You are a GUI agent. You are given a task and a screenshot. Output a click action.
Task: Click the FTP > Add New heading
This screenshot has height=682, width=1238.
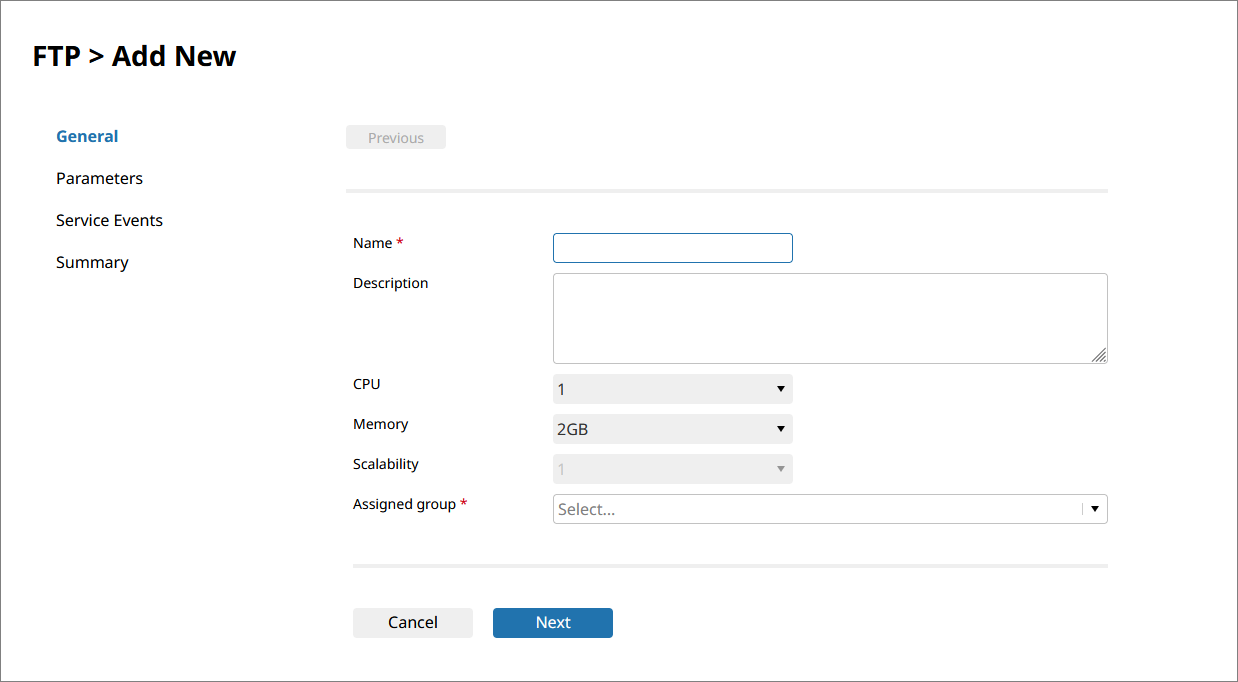pos(135,56)
